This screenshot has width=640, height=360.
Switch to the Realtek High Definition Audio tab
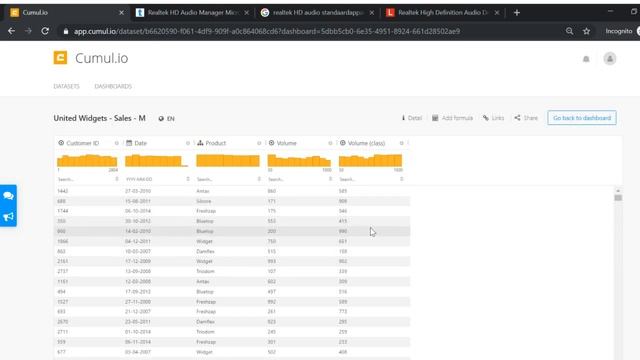pyautogui.click(x=442, y=13)
